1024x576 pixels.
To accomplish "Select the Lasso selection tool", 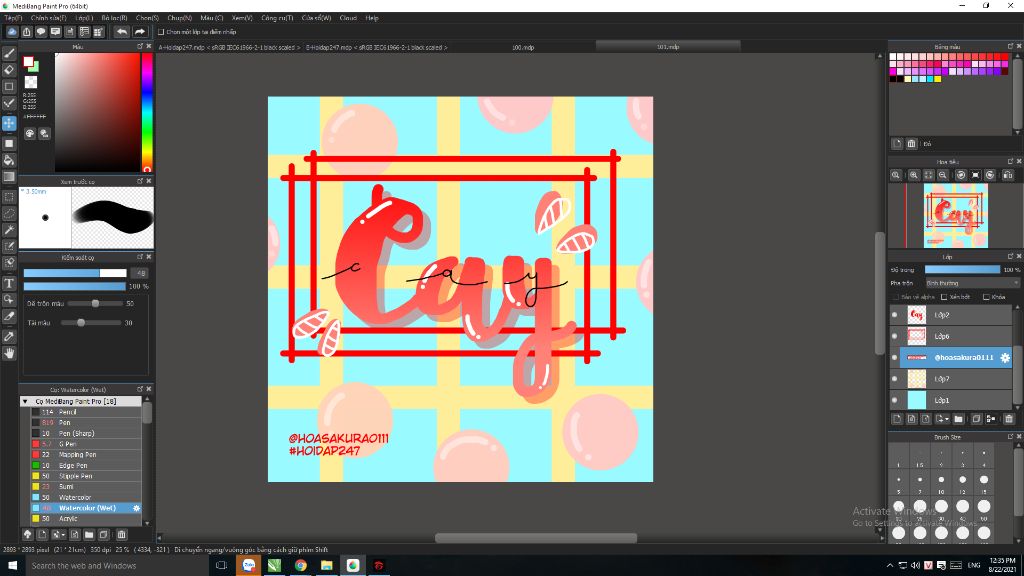I will click(x=9, y=213).
